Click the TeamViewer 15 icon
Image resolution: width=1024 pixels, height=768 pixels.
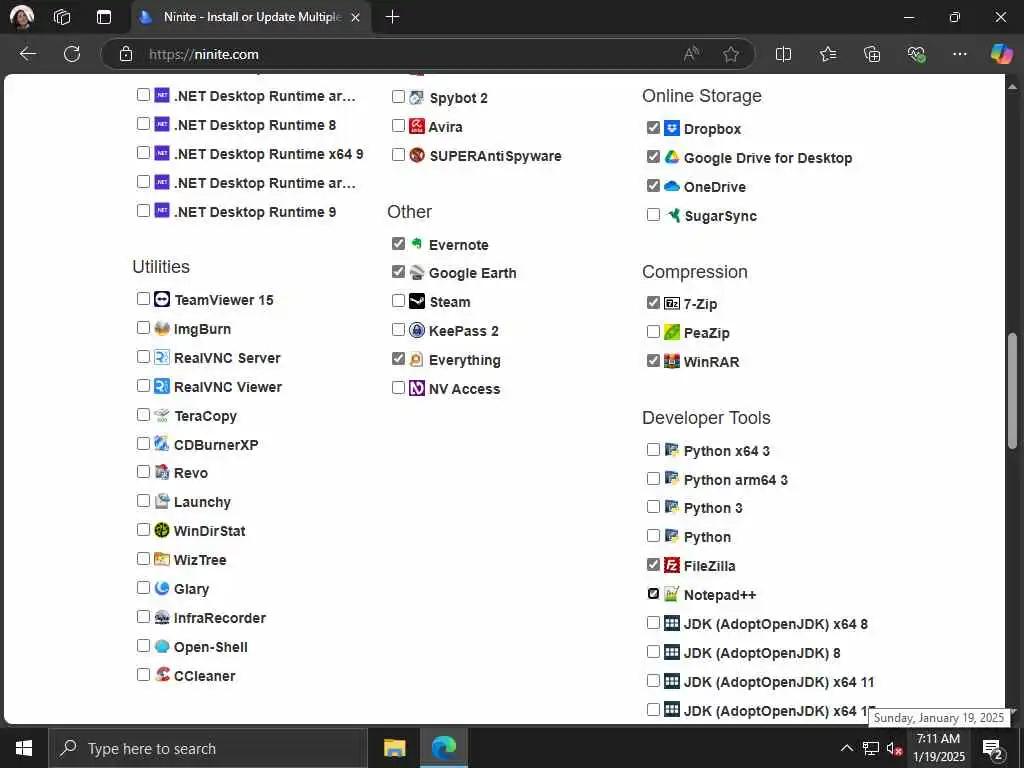pos(162,299)
